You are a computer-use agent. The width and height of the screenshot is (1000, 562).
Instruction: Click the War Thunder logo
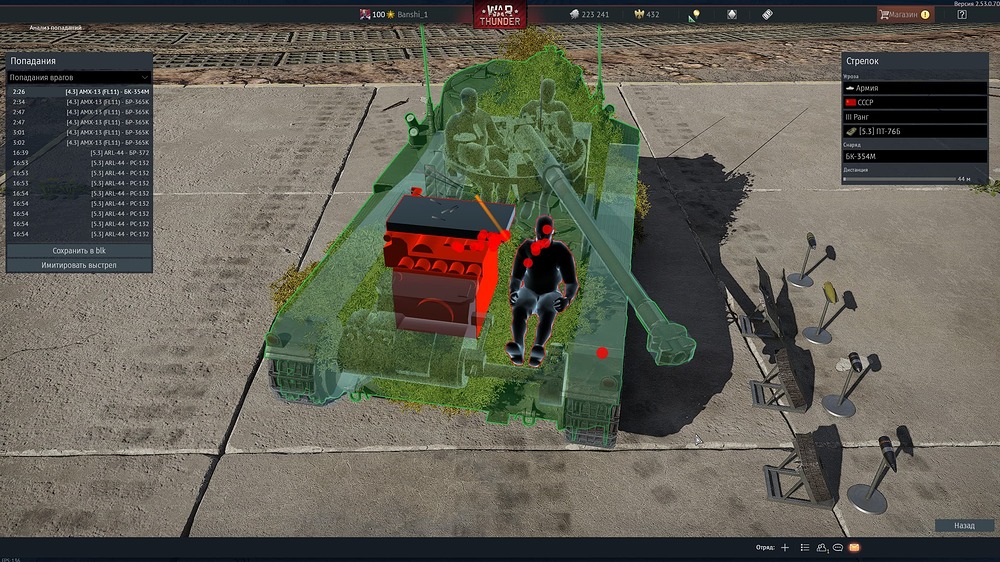tap(500, 15)
